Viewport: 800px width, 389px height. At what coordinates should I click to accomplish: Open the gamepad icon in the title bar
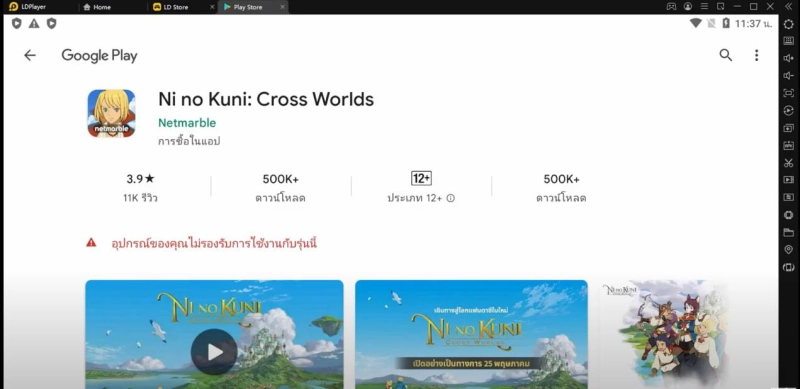click(x=671, y=7)
